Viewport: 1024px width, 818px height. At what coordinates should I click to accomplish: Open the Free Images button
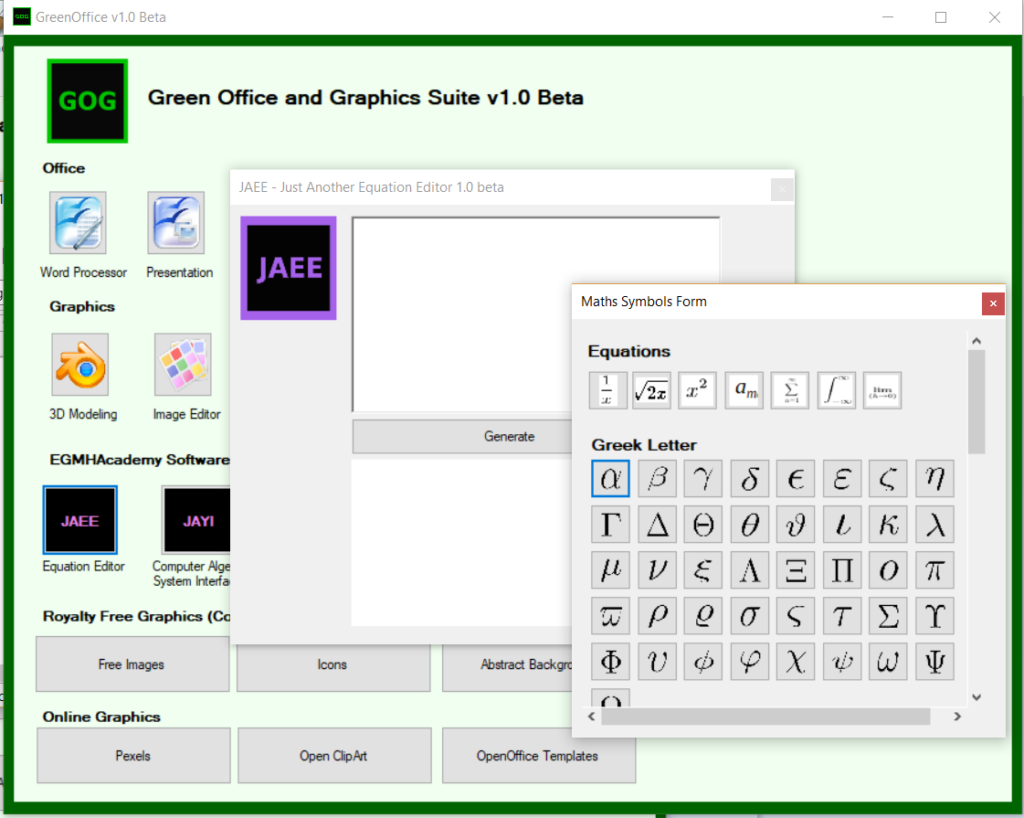point(133,664)
